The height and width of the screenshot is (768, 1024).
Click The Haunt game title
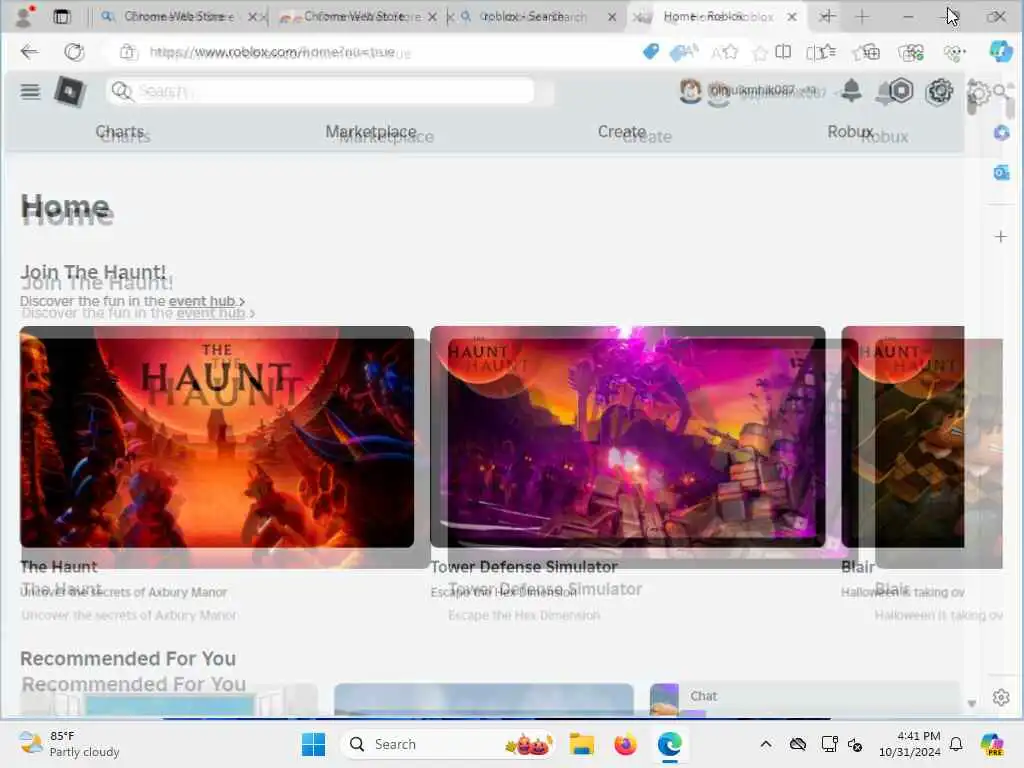click(59, 566)
